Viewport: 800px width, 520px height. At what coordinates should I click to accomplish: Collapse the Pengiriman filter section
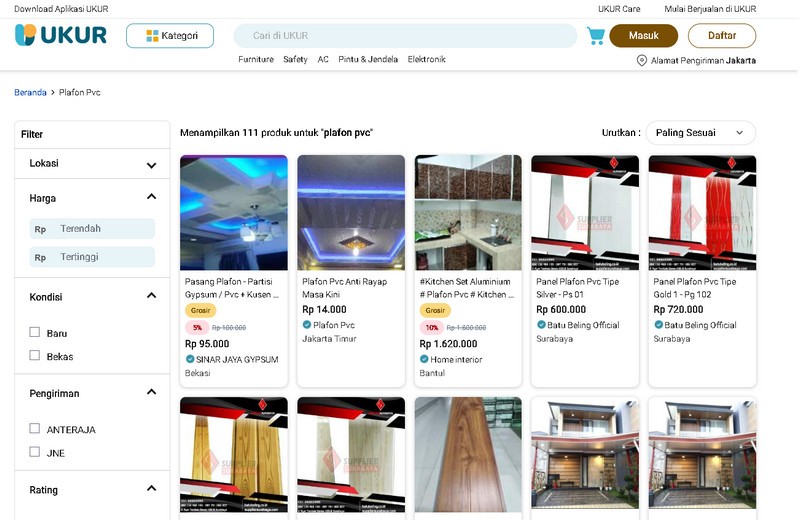[152, 392]
